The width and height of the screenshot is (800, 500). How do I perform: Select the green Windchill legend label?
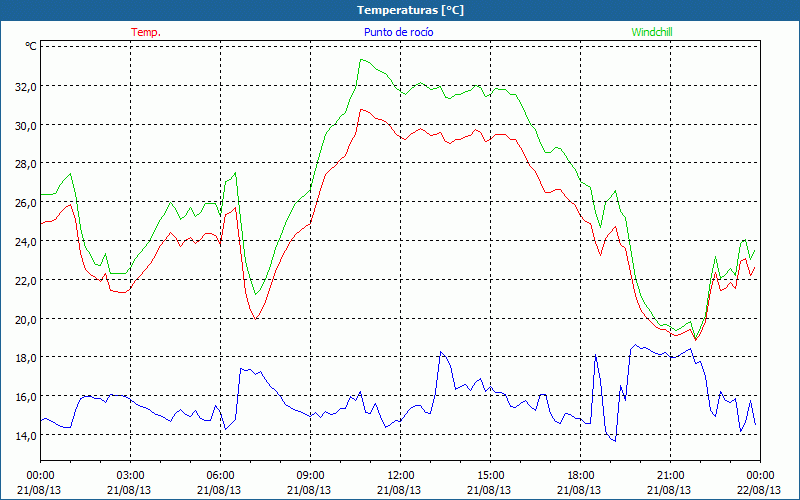click(652, 32)
